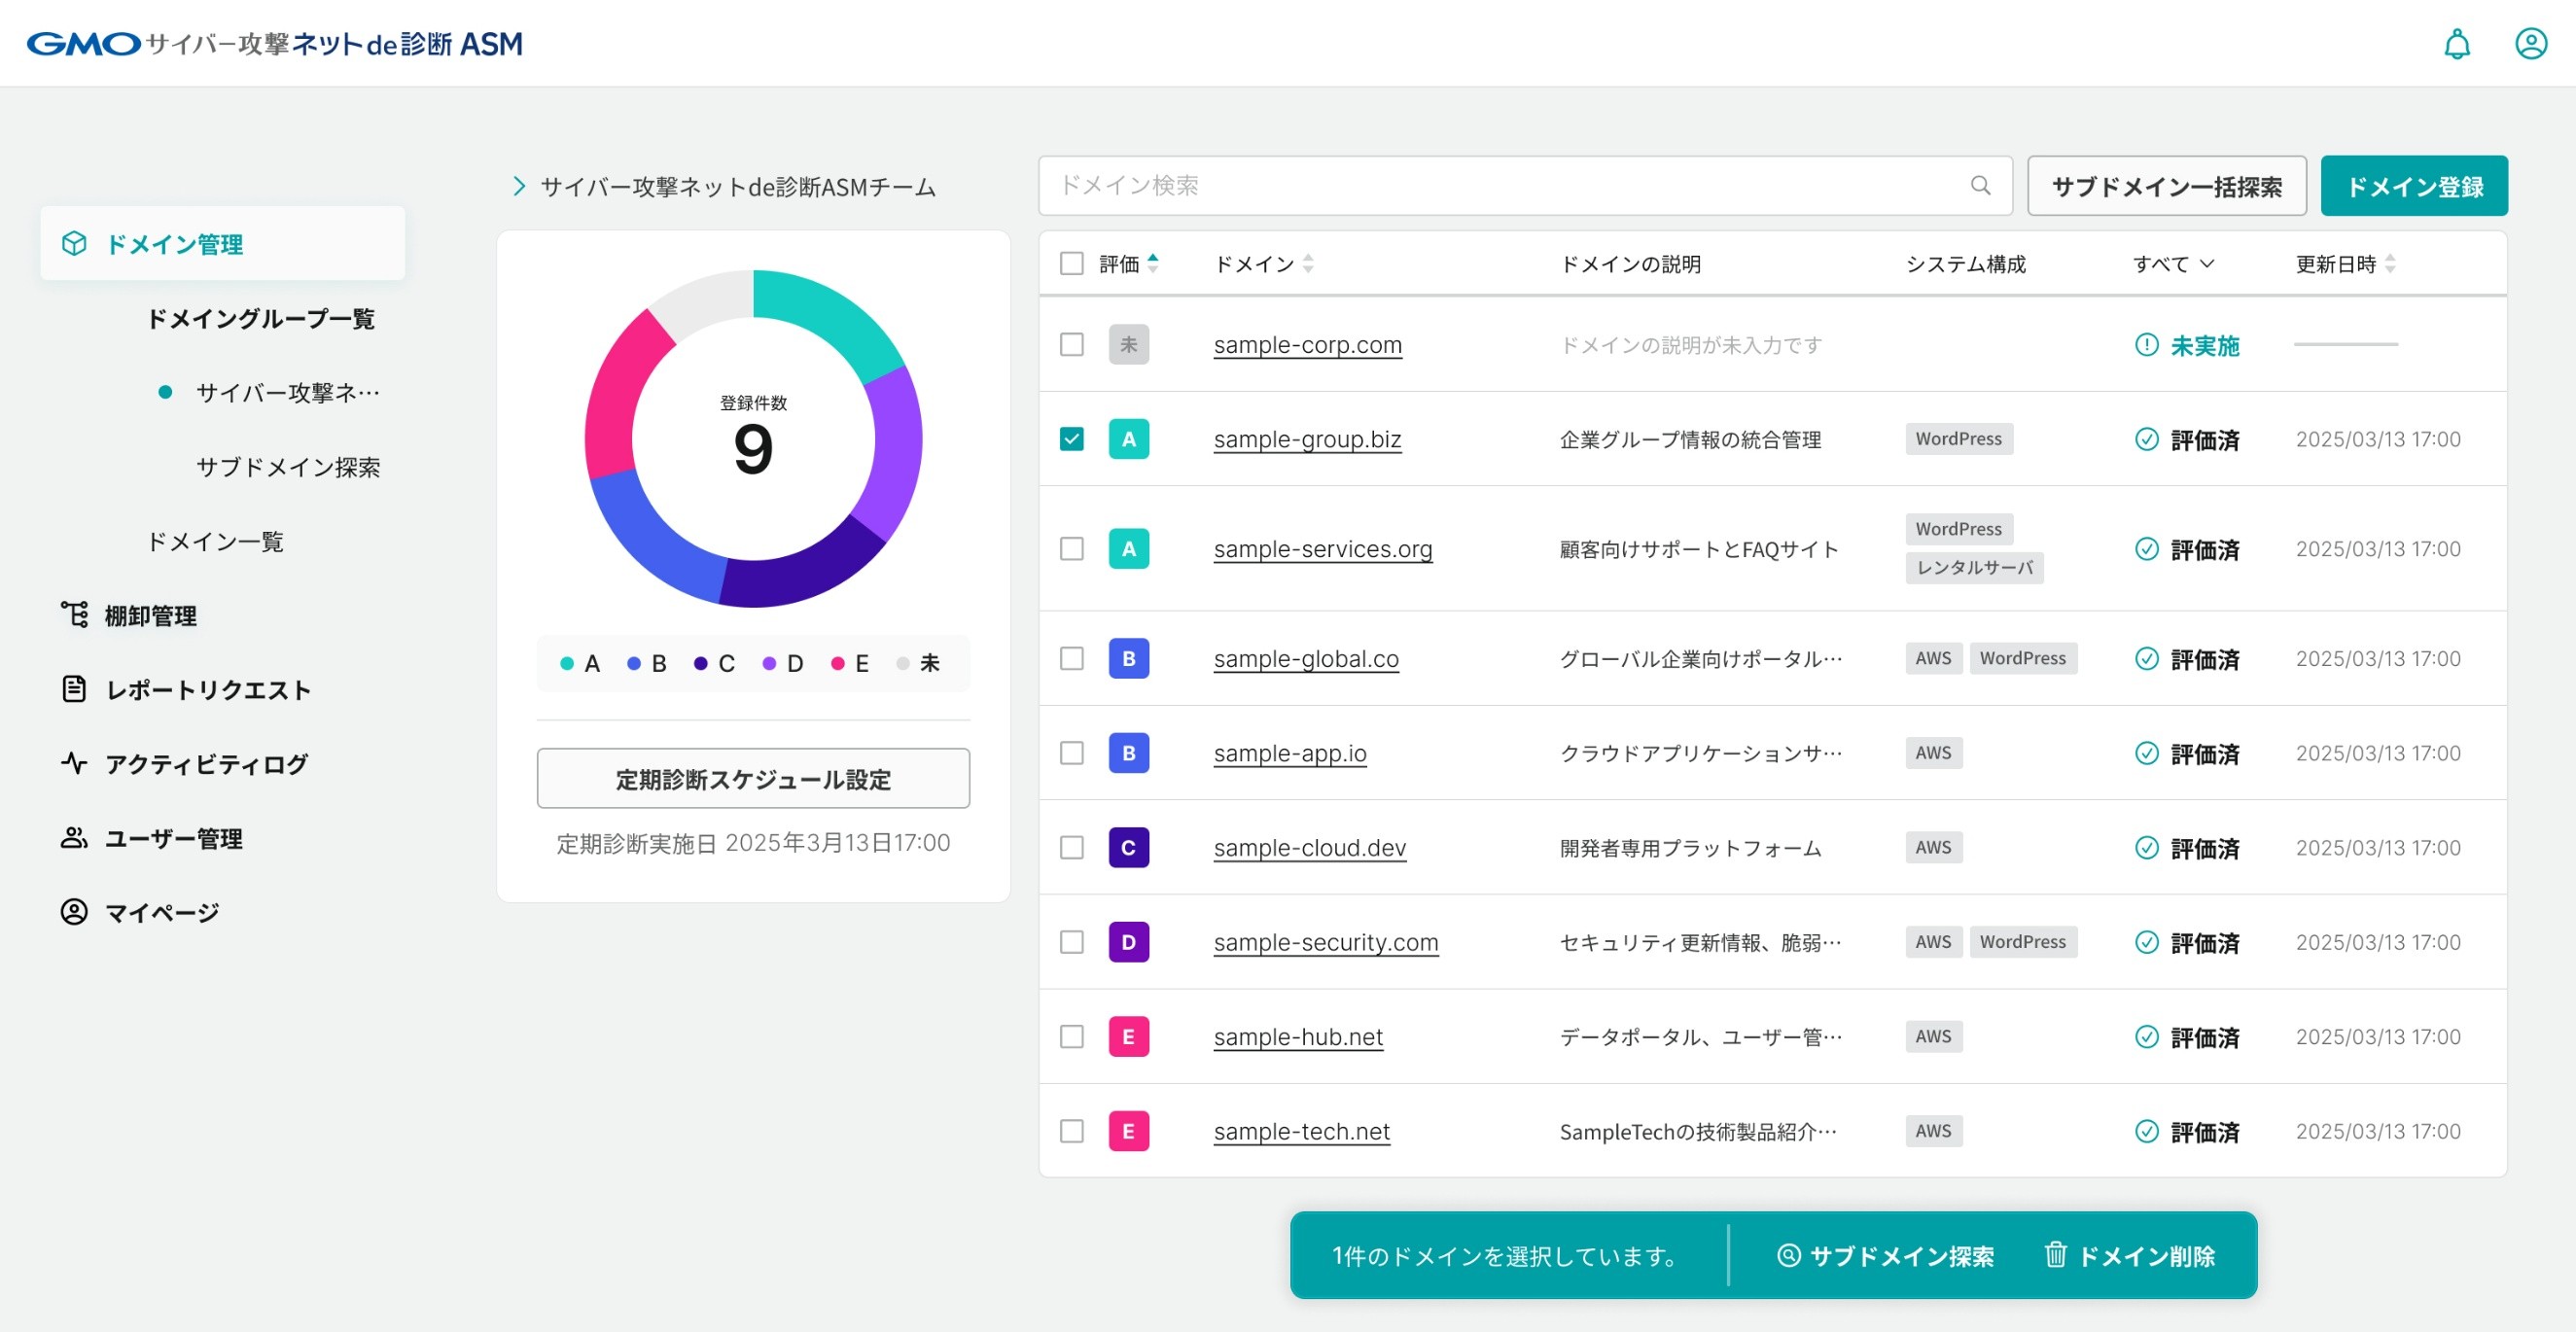The width and height of the screenshot is (2576, 1332).
Task: Open the sample-security.com domain link
Action: coord(1325,942)
